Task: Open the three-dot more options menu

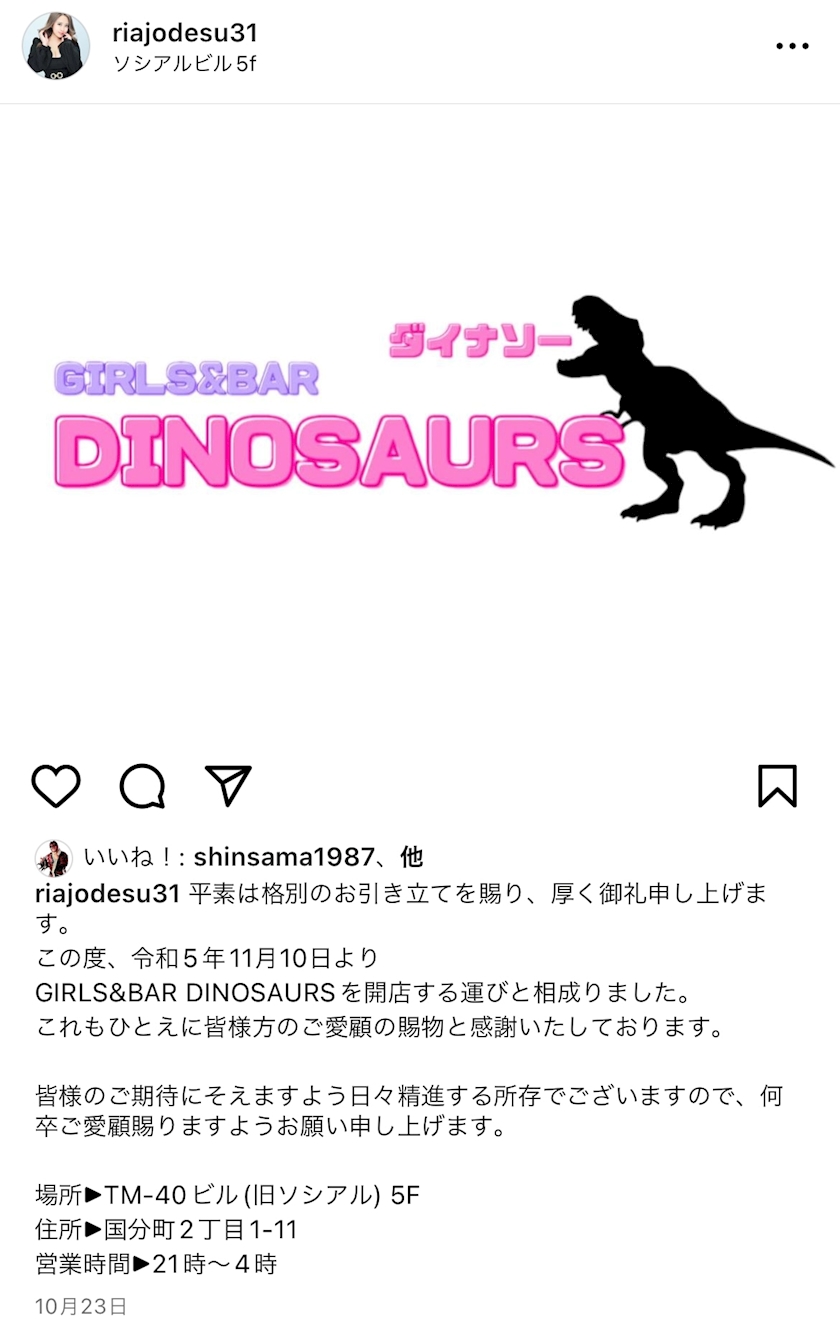Action: point(792,46)
